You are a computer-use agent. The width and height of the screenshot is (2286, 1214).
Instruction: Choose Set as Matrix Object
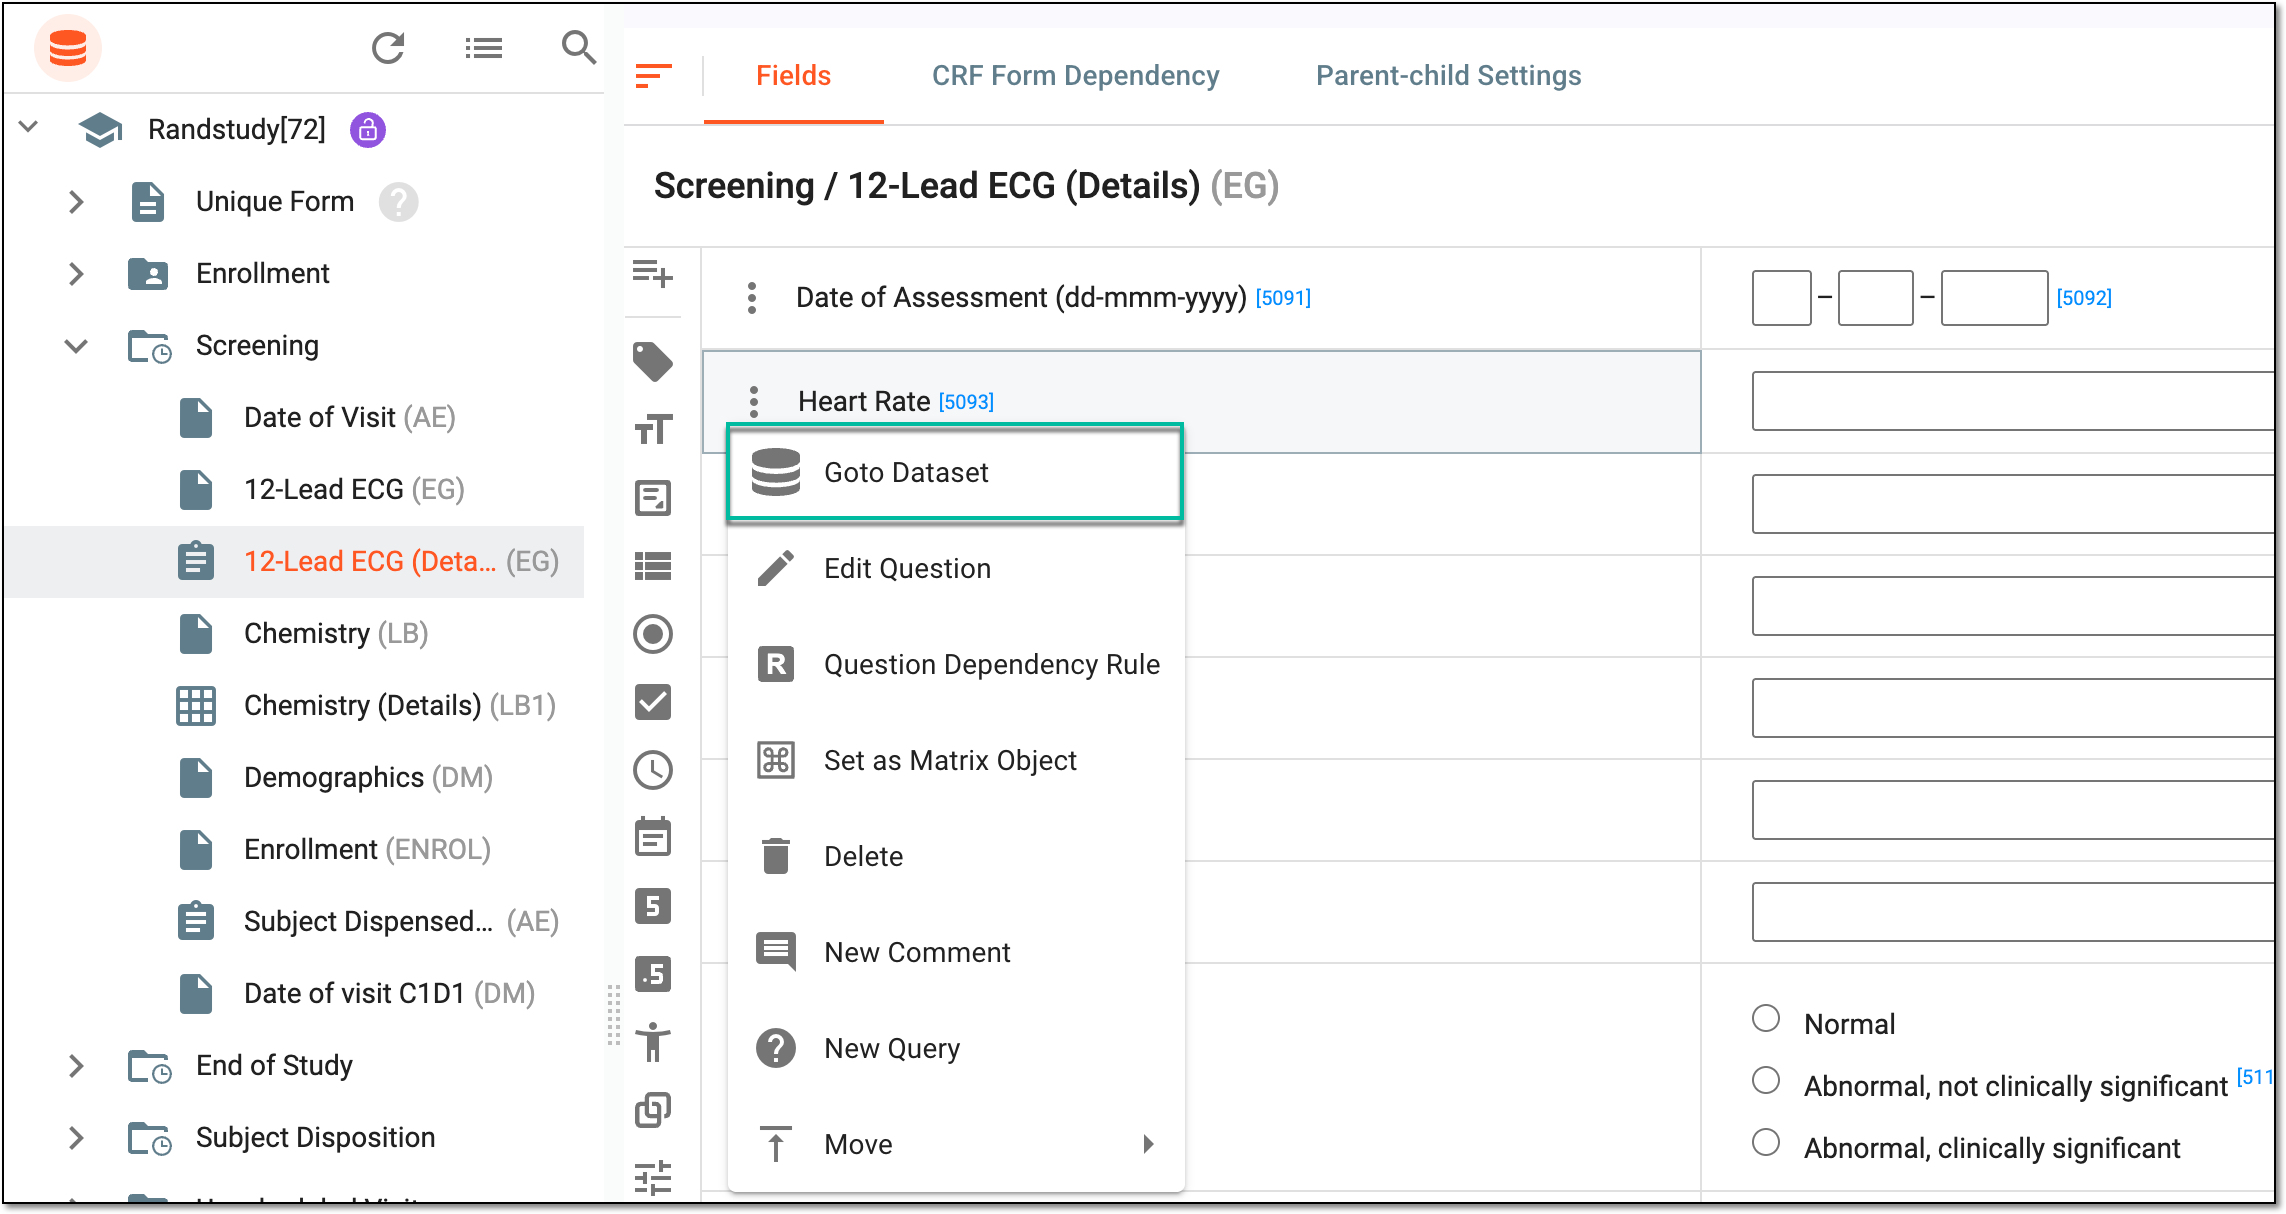955,760
